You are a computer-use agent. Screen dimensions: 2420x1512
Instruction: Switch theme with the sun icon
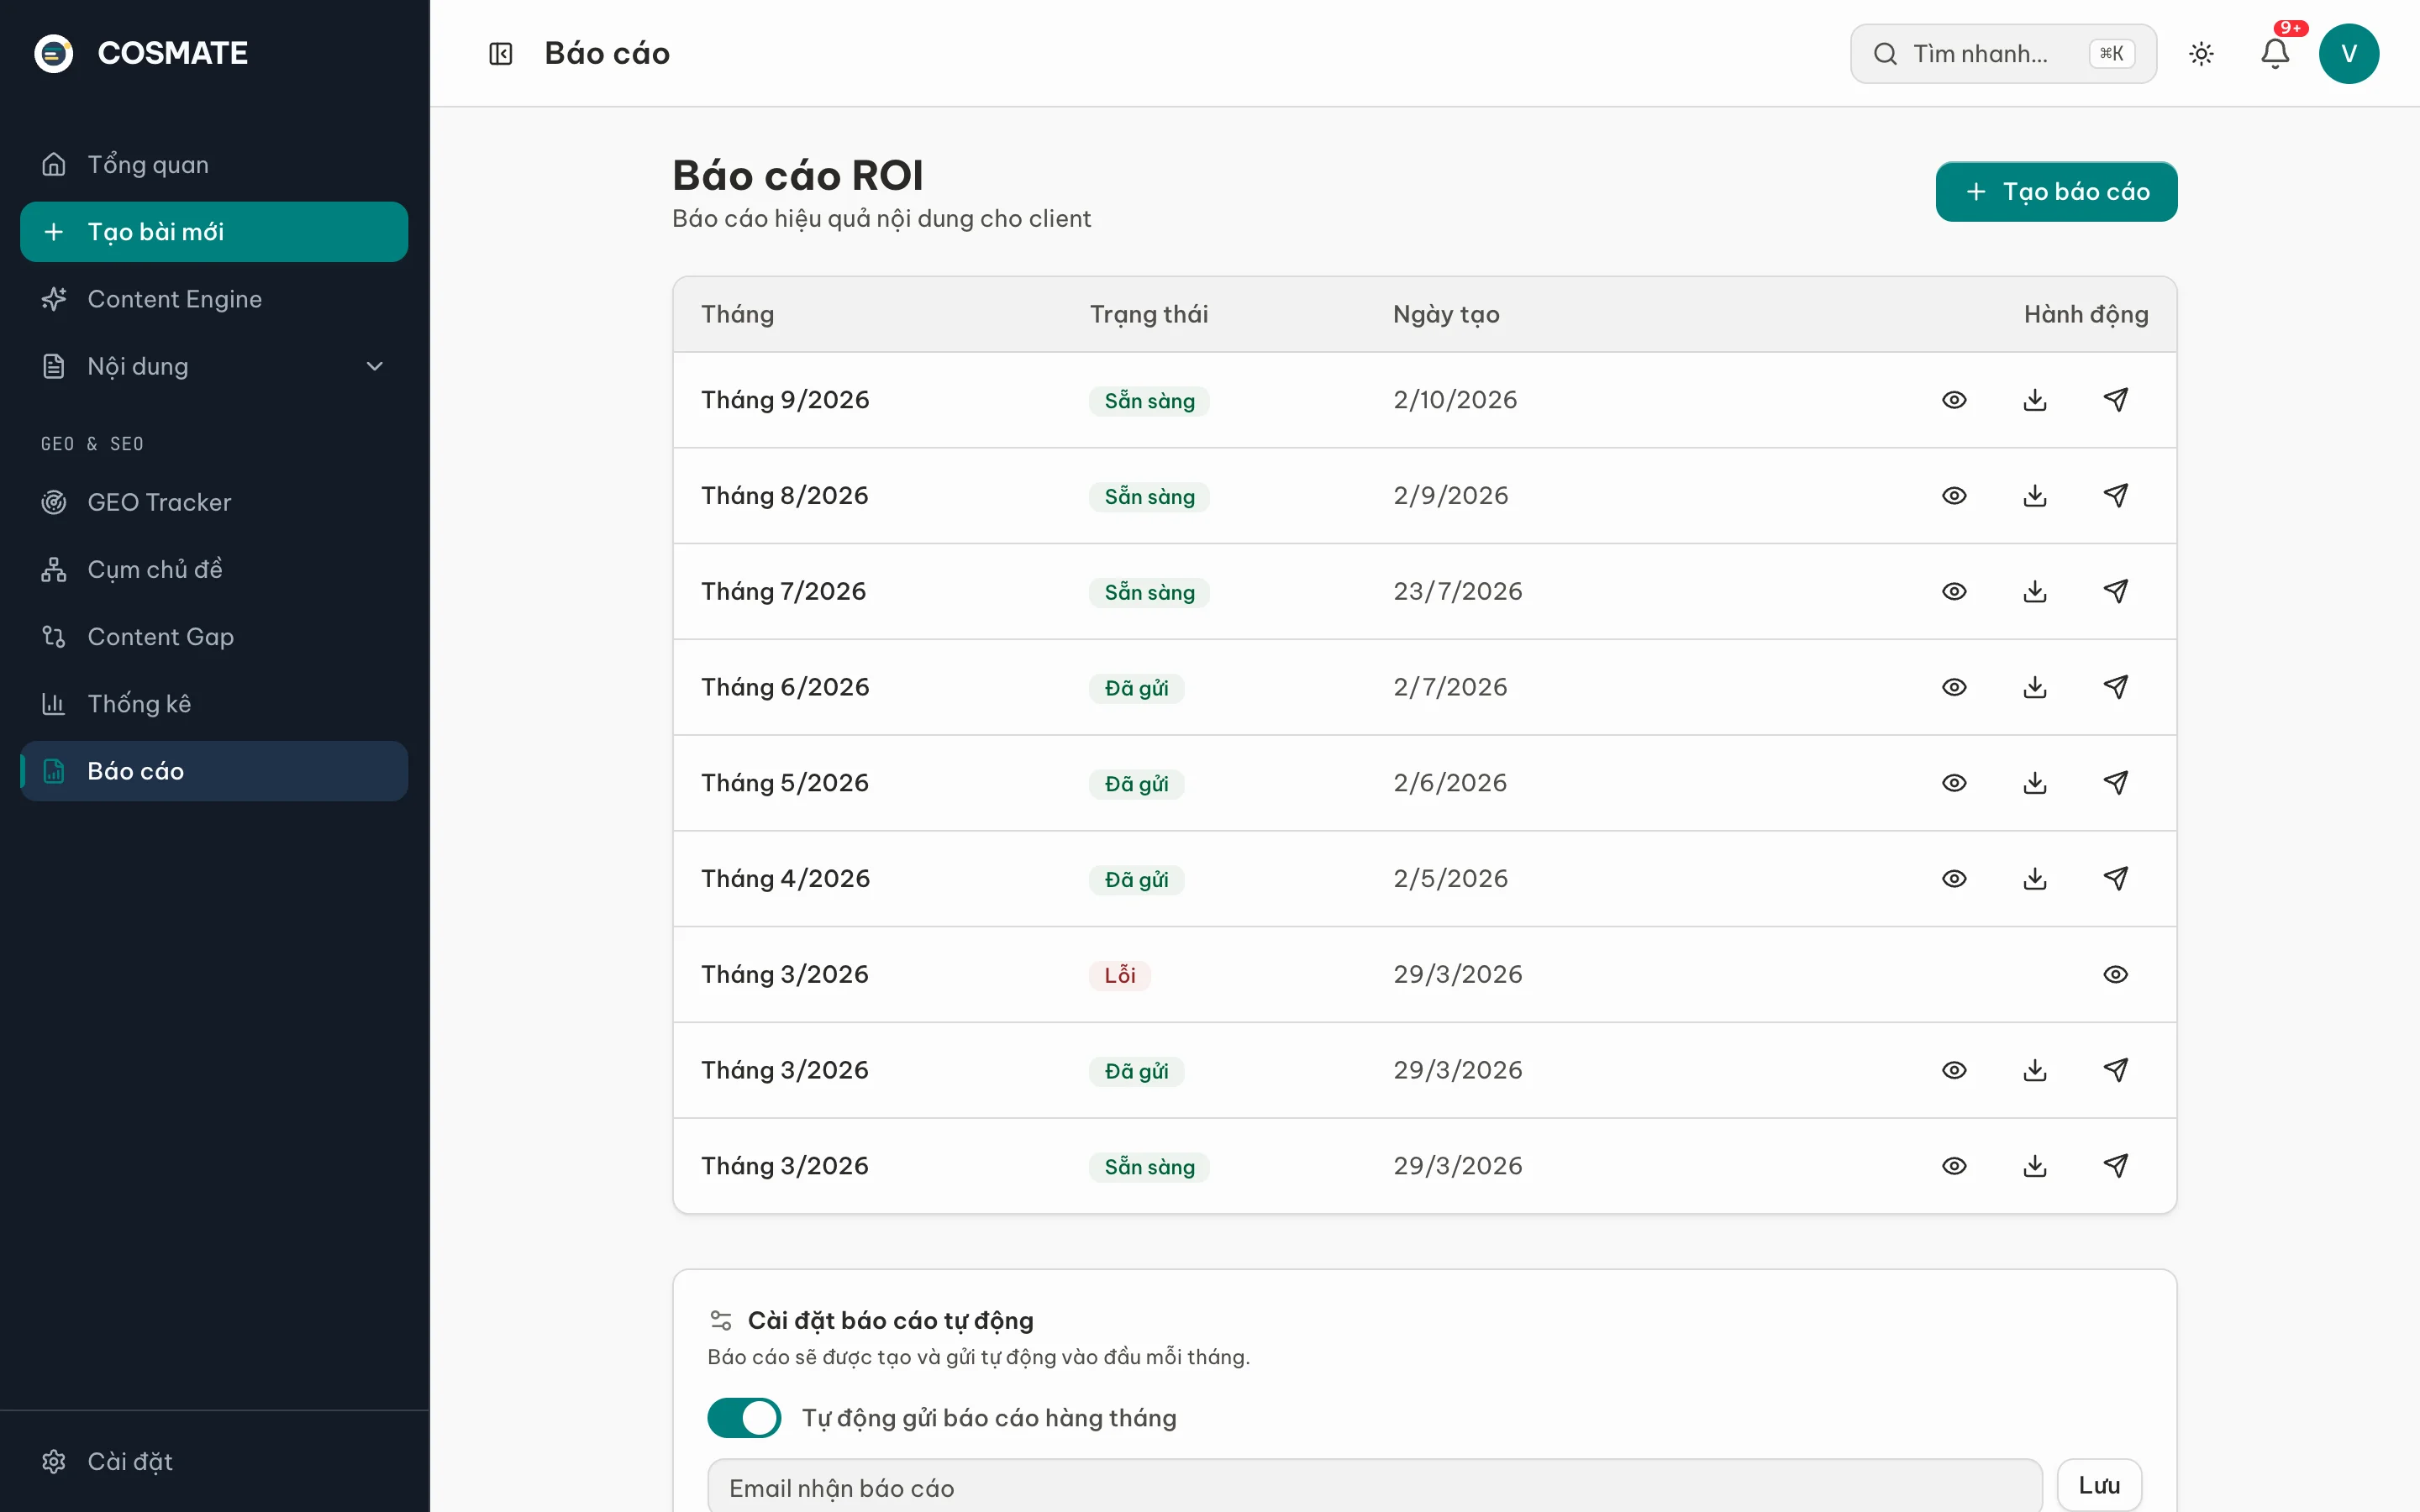point(2201,53)
